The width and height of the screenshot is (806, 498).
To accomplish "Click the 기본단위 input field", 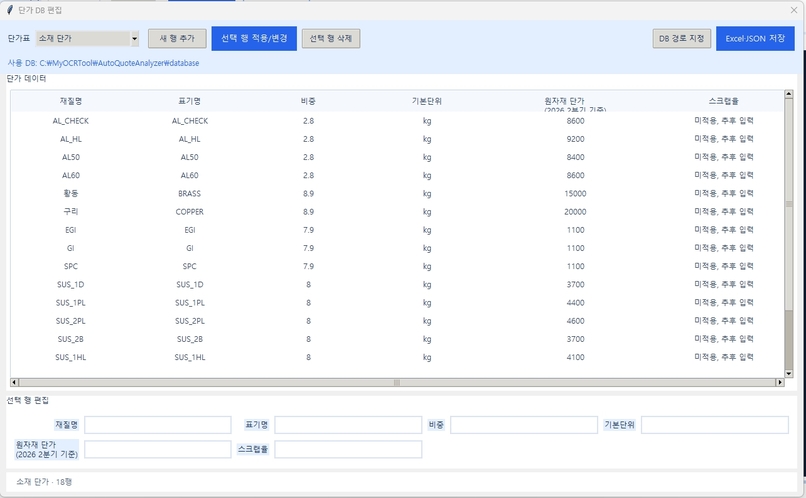I will (715, 425).
